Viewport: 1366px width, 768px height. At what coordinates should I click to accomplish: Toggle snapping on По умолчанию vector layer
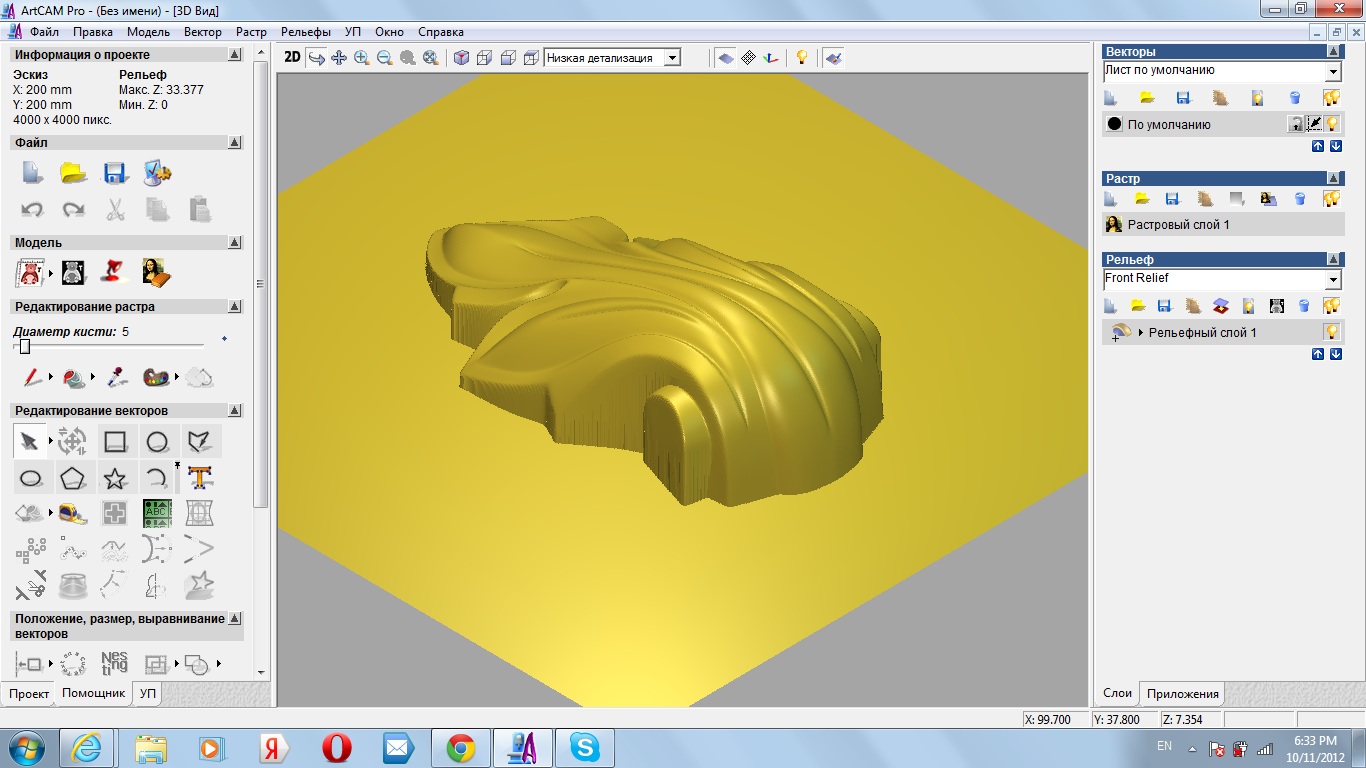point(1315,124)
